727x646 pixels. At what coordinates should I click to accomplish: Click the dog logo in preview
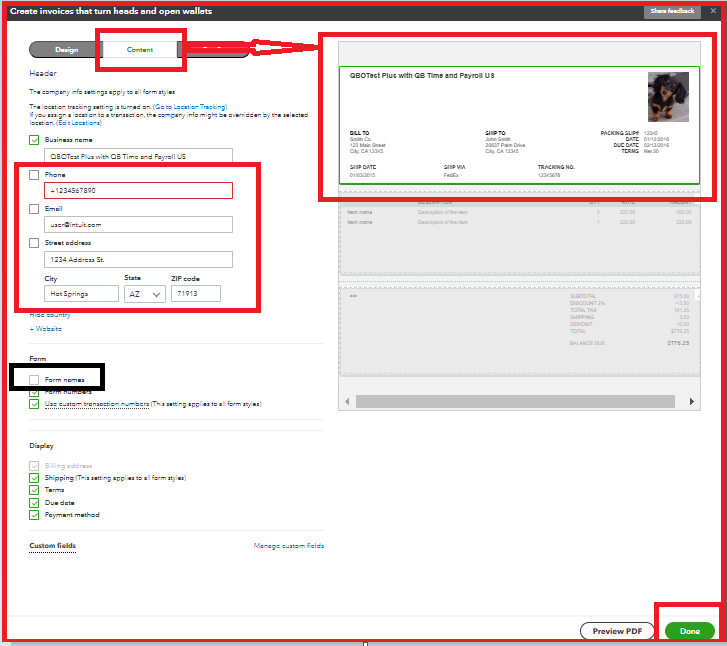pyautogui.click(x=668, y=97)
